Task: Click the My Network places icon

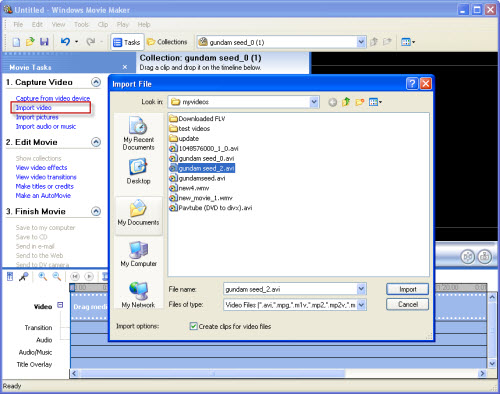Action: coord(138,295)
